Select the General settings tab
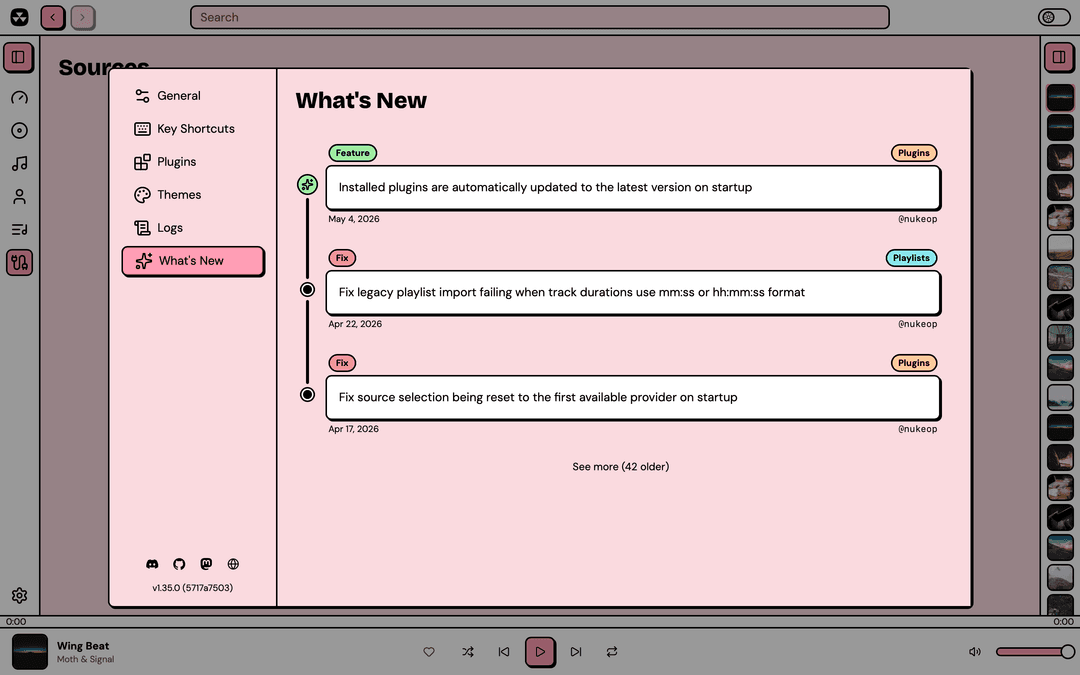This screenshot has width=1080, height=675. coord(193,96)
